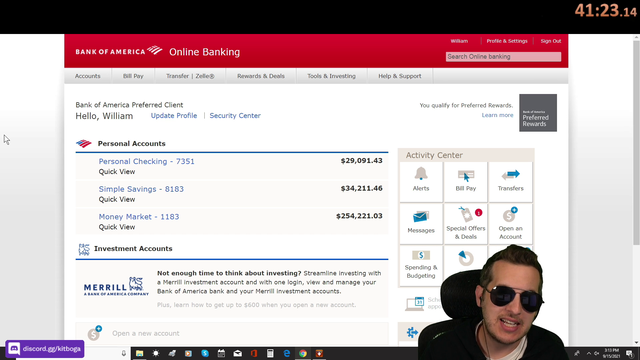Click the William user name link
This screenshot has height=360, width=640.
pos(459,41)
